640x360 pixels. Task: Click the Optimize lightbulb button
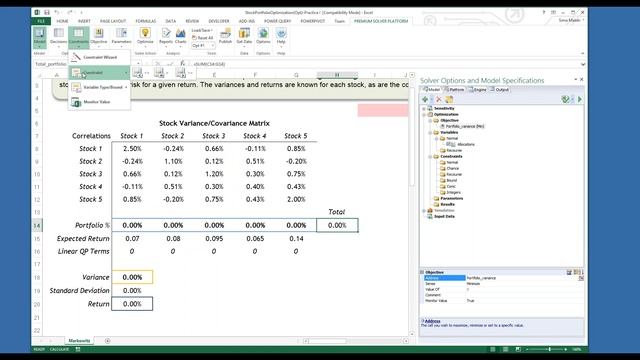coord(145,38)
